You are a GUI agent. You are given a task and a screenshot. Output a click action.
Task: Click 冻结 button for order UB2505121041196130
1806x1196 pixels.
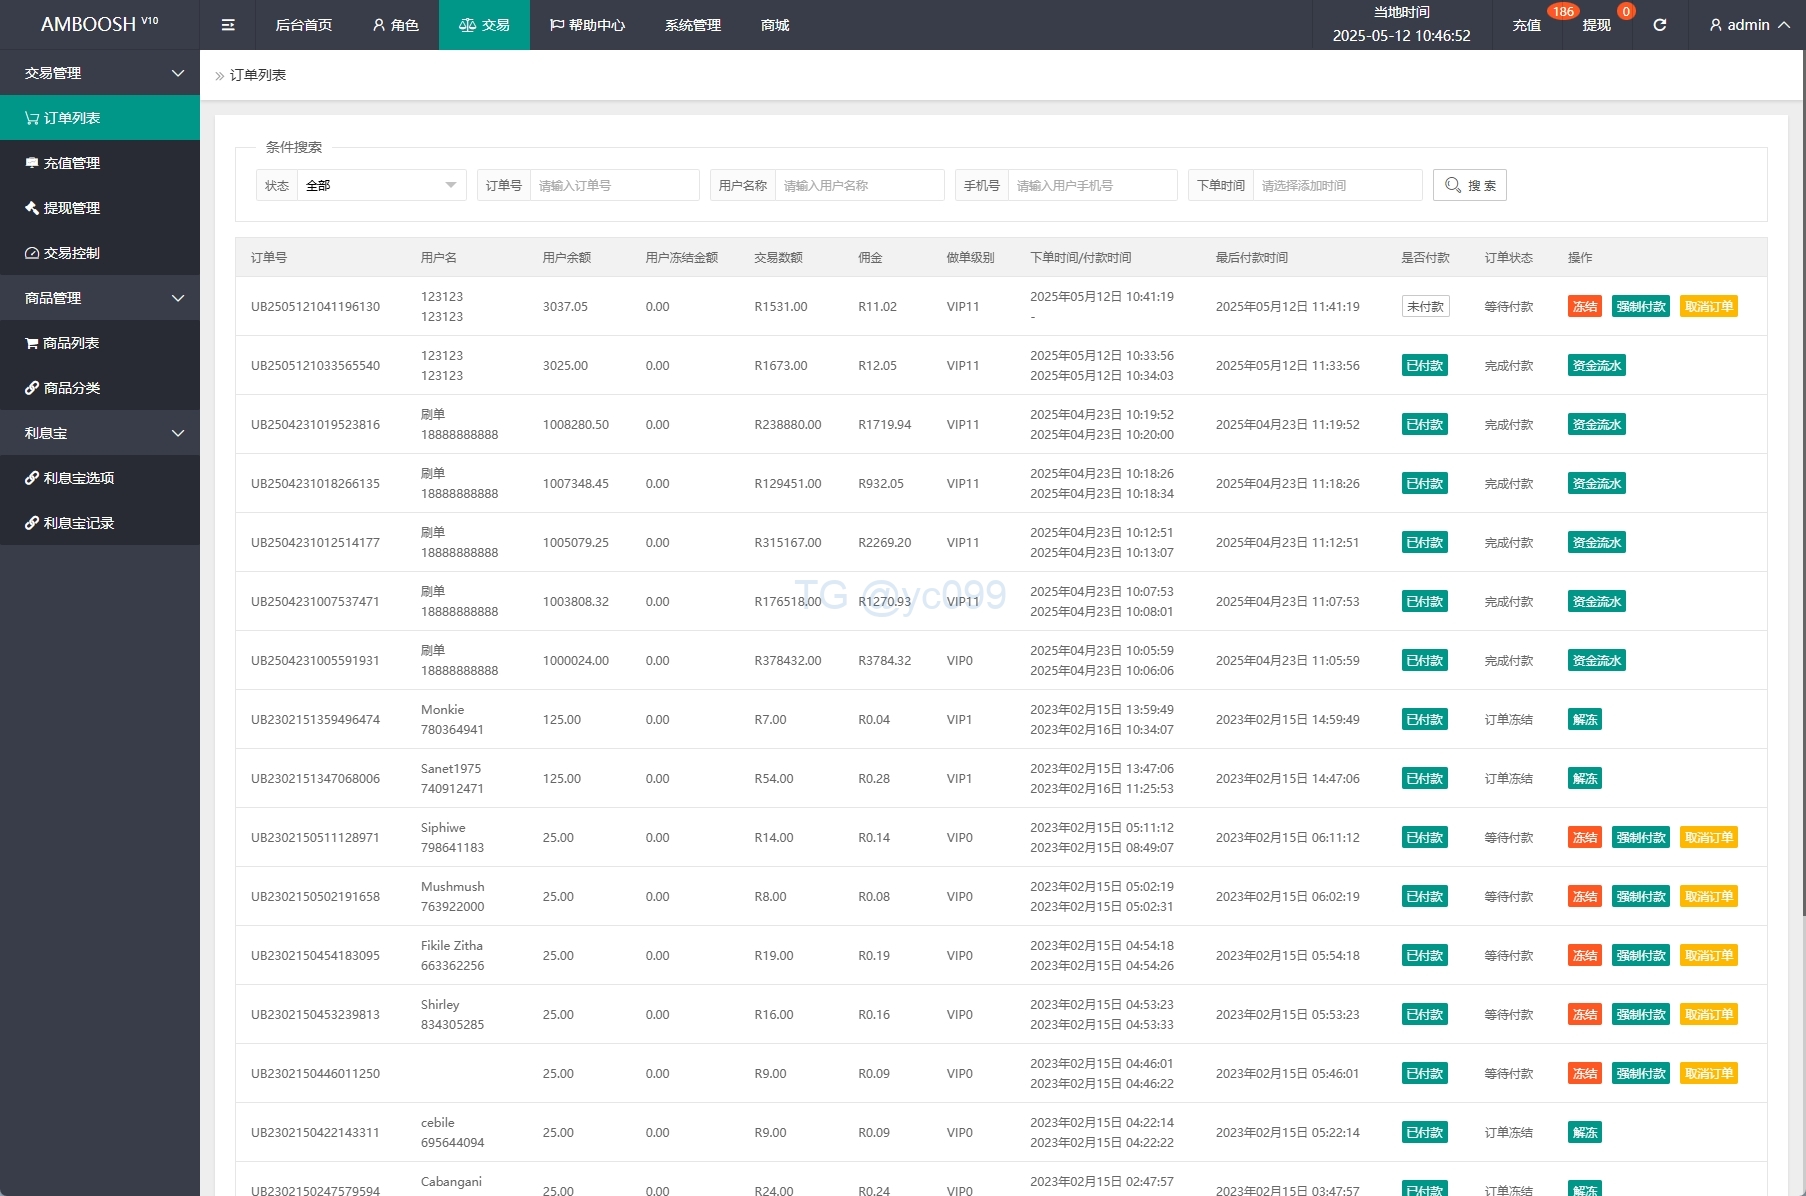(x=1584, y=307)
